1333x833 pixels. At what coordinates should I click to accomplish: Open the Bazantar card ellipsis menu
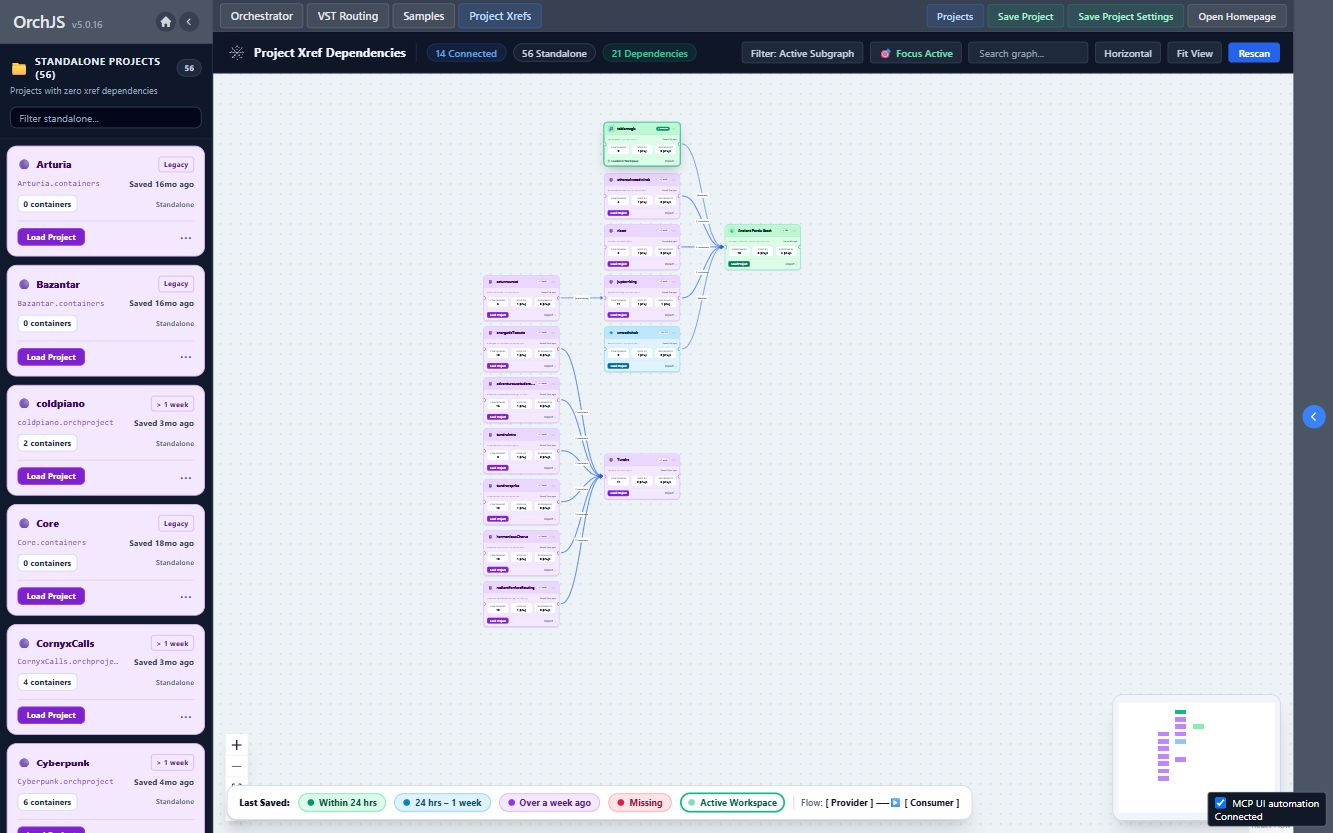pos(186,357)
